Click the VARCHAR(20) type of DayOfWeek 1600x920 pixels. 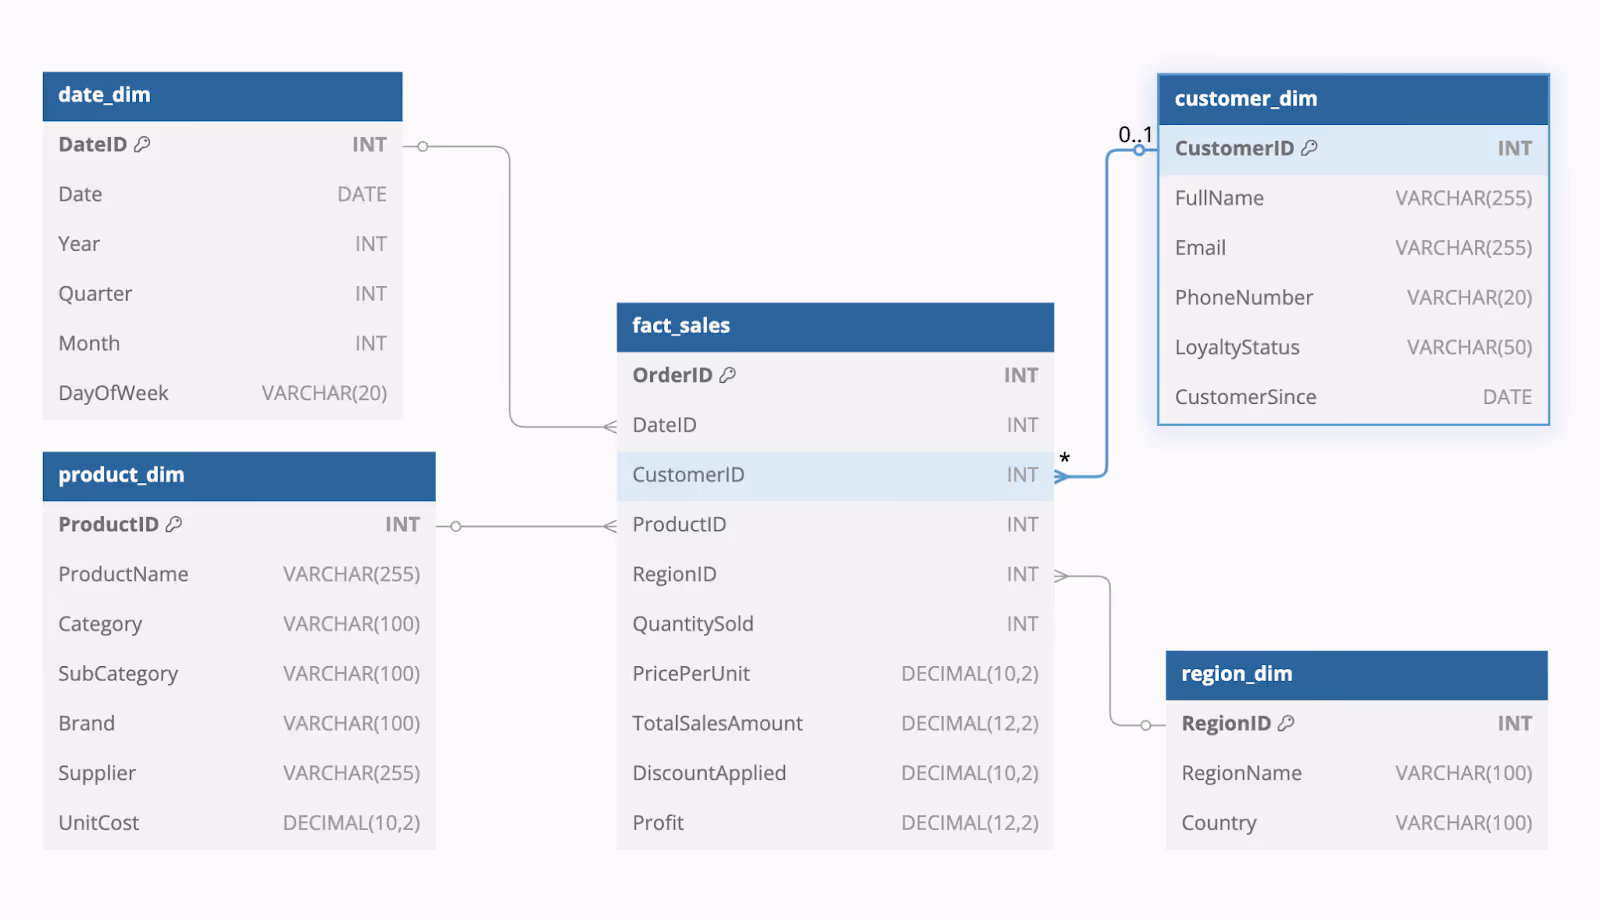coord(324,394)
